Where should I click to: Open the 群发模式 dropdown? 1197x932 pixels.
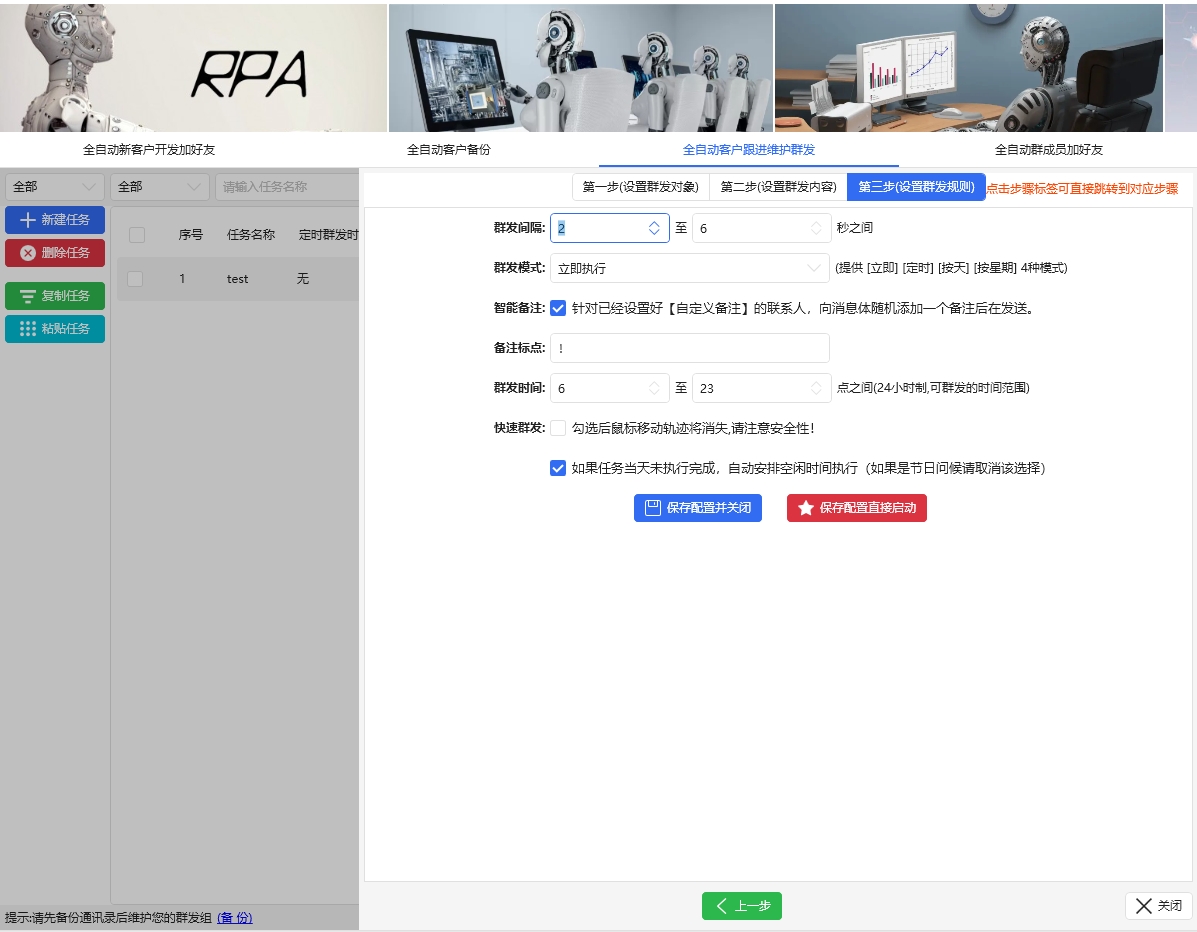[x=689, y=268]
